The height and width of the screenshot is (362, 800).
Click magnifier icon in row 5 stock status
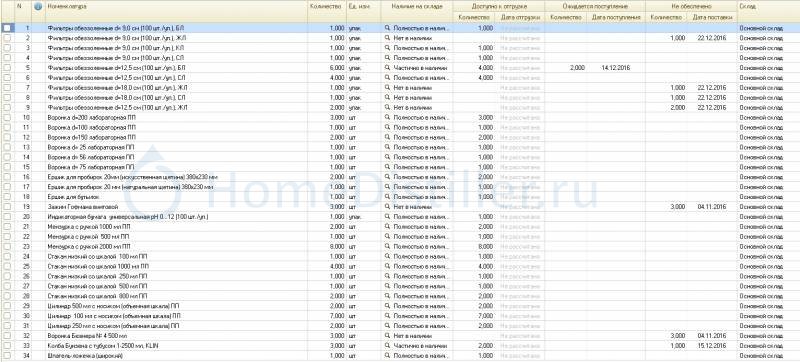point(387,68)
